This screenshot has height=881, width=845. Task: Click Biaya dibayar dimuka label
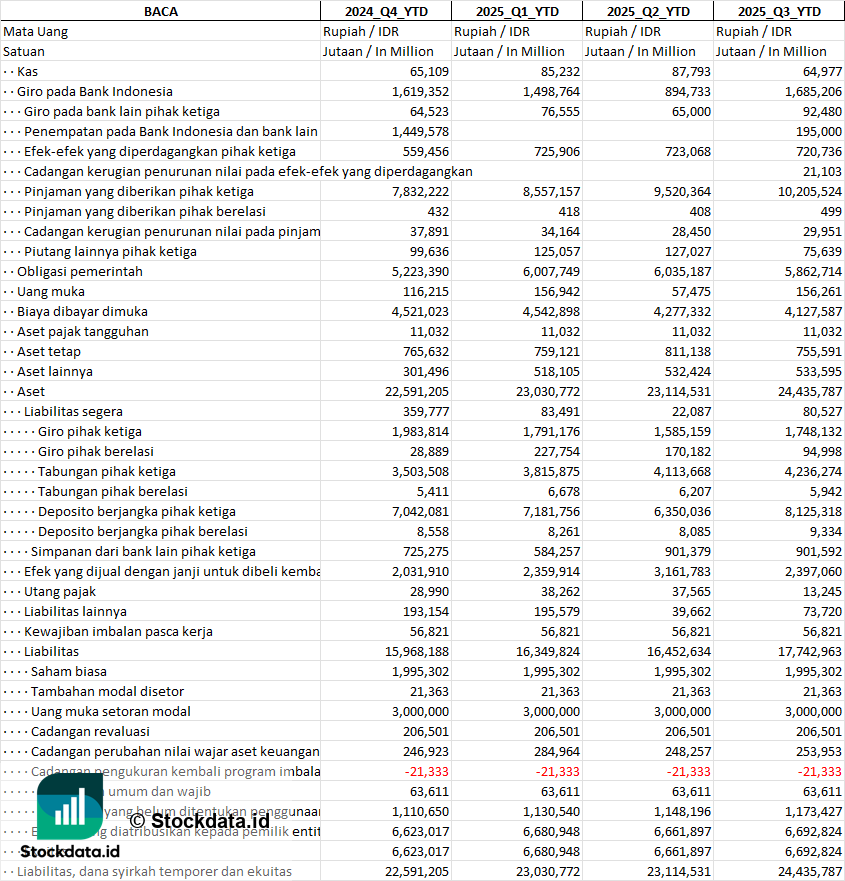[x=83, y=311]
